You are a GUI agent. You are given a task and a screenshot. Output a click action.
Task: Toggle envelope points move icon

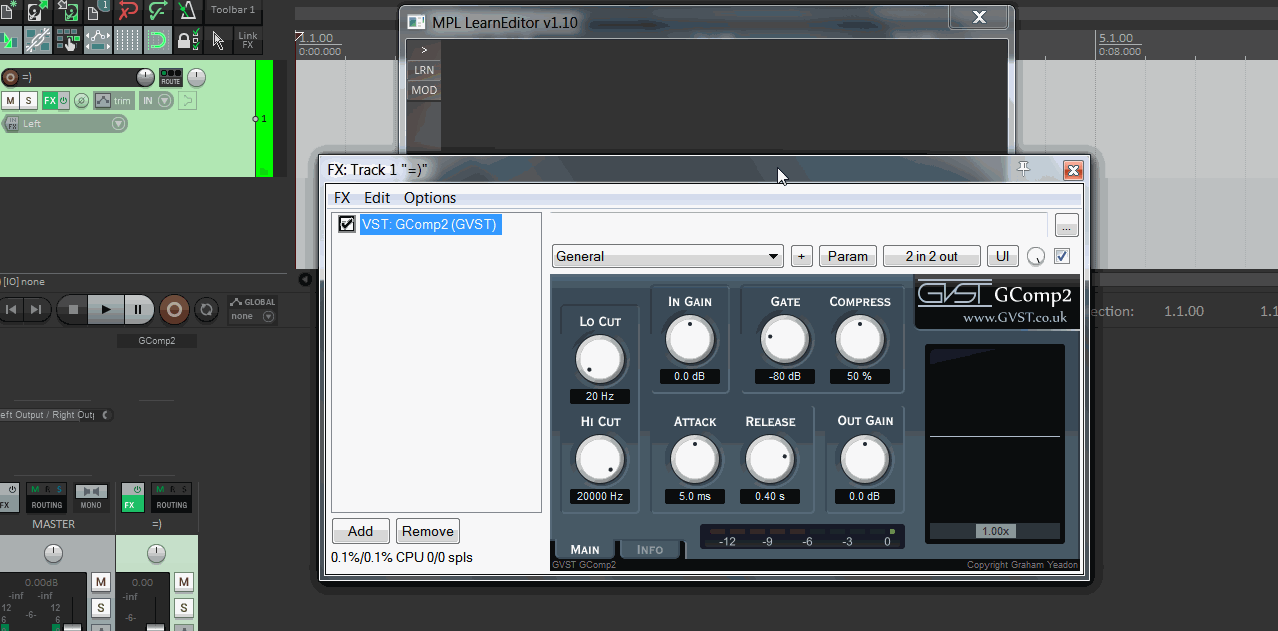97,41
